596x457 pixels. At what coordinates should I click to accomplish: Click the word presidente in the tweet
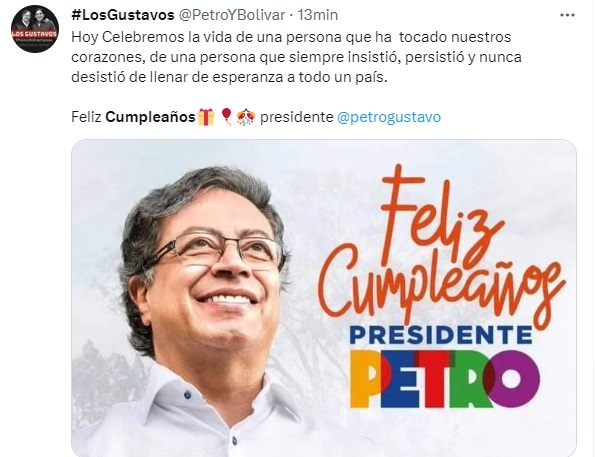point(296,117)
